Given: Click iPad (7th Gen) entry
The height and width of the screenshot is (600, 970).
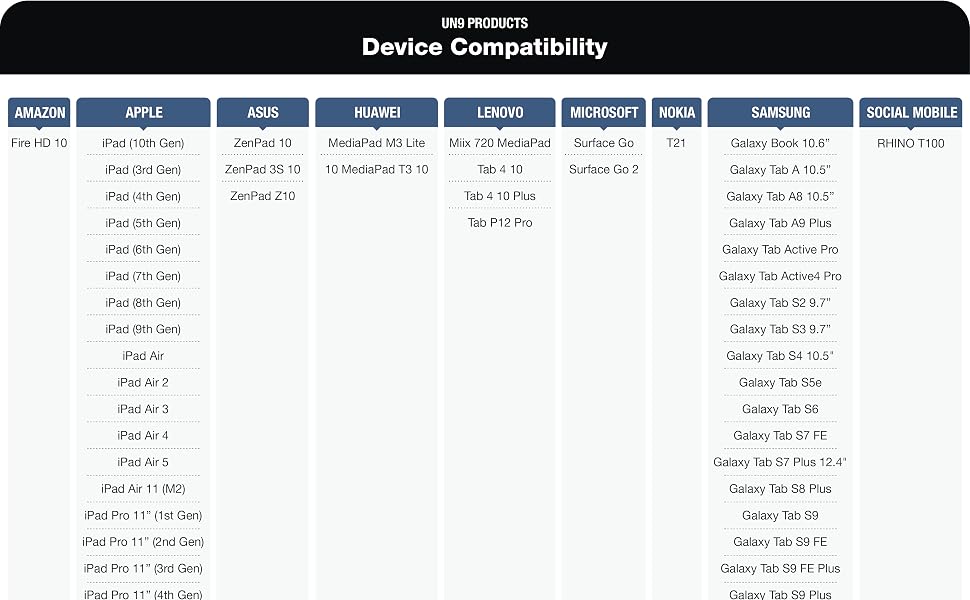Looking at the screenshot, I should [143, 276].
